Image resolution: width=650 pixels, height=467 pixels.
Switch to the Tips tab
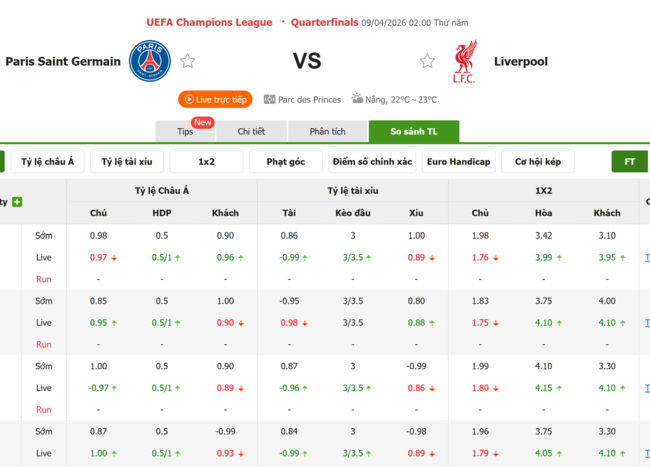[x=186, y=131]
